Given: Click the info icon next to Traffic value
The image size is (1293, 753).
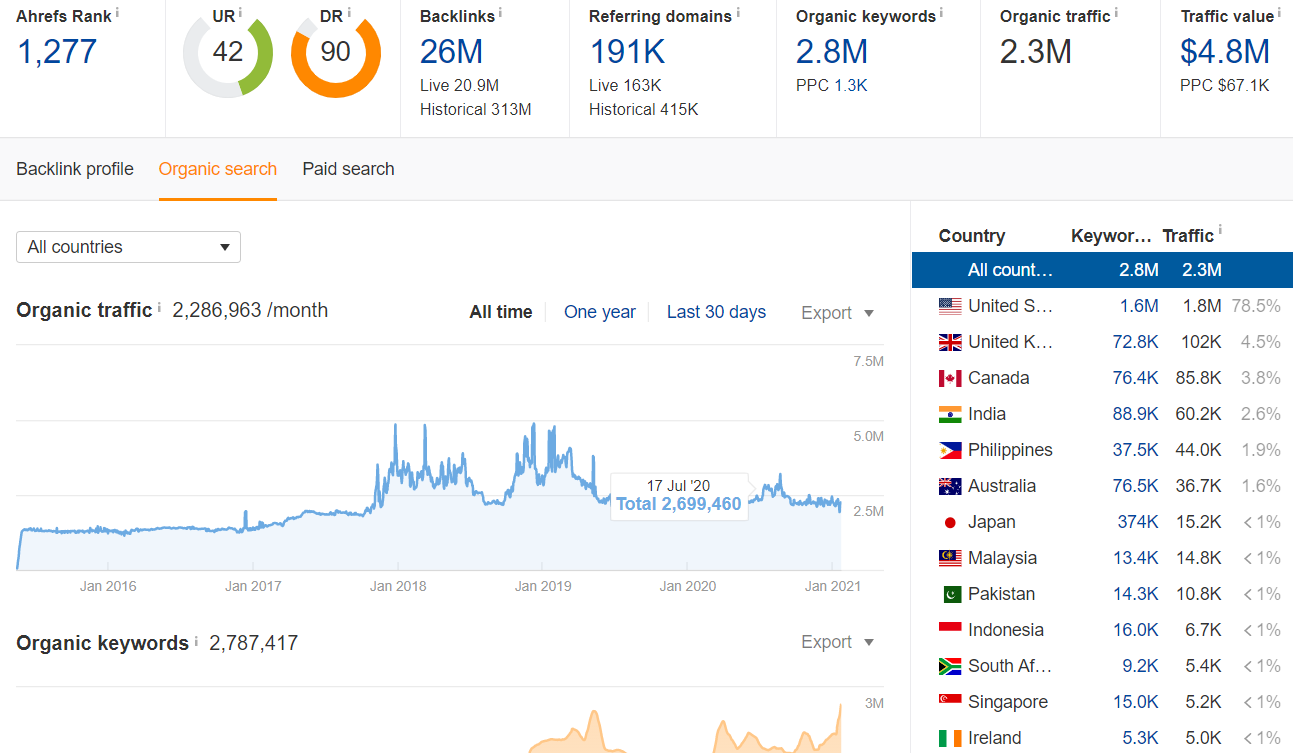Looking at the screenshot, I should pyautogui.click(x=1279, y=13).
